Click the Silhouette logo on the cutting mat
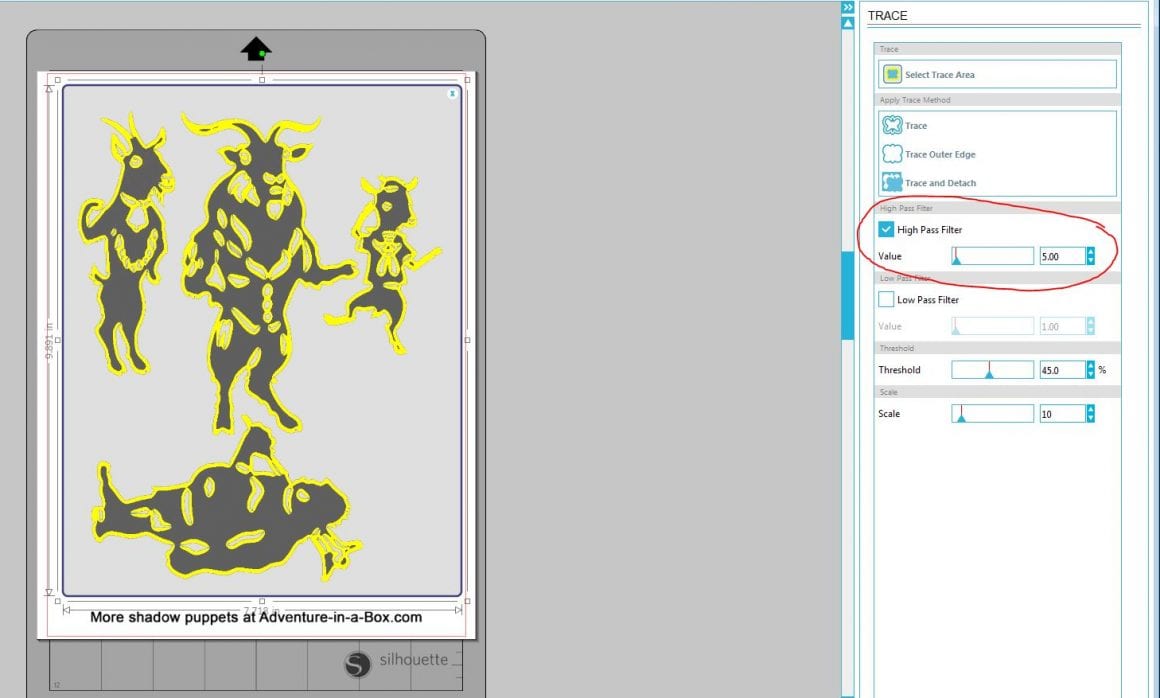This screenshot has width=1160, height=698. click(x=357, y=664)
